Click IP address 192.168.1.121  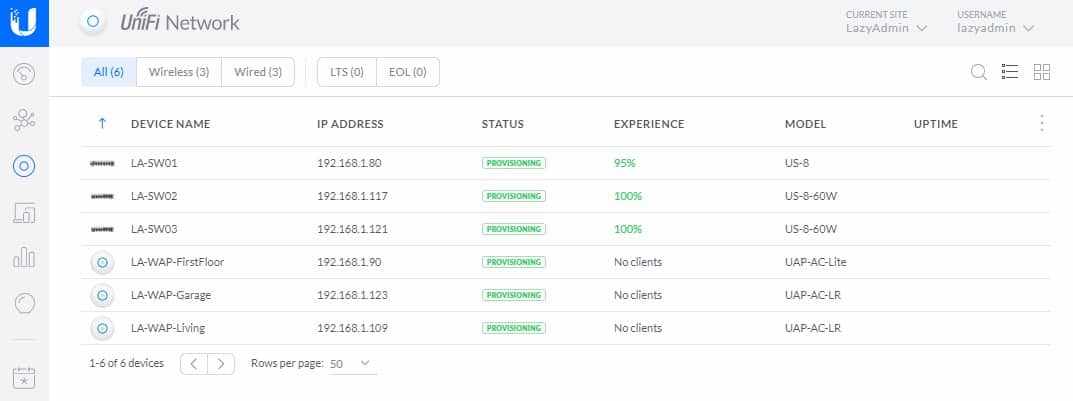(352, 229)
